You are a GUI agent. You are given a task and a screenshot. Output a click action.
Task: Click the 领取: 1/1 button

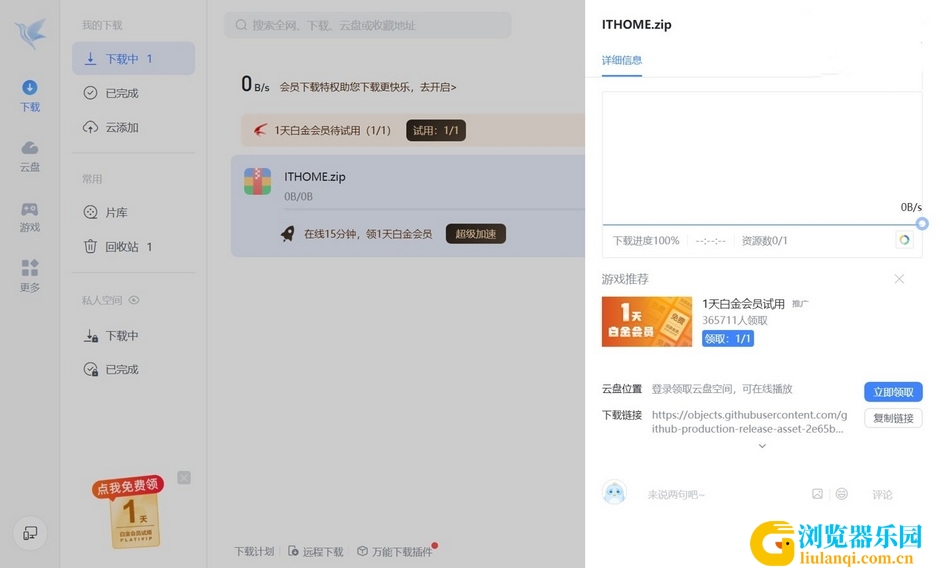(x=728, y=338)
